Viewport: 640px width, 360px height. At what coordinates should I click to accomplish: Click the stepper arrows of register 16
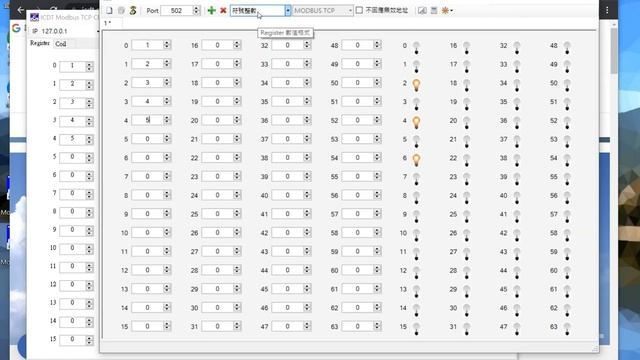pyautogui.click(x=237, y=45)
